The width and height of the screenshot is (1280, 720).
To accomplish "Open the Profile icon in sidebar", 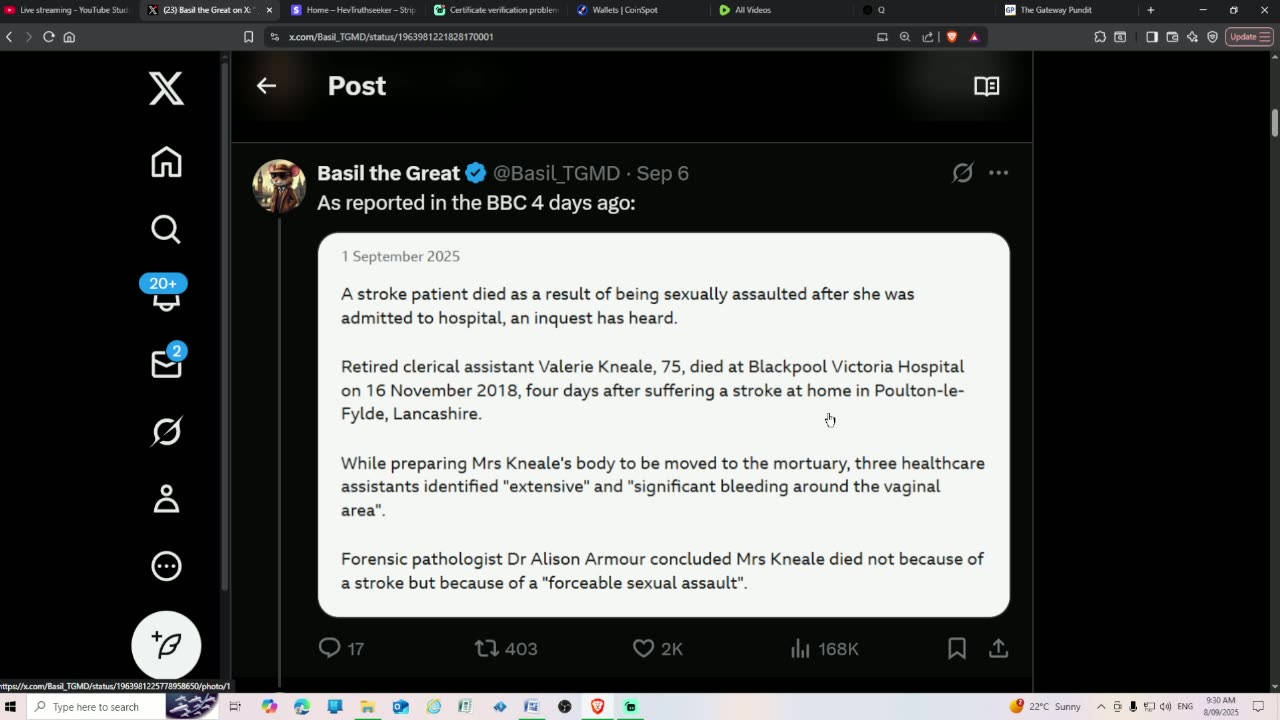I will pyautogui.click(x=166, y=498).
